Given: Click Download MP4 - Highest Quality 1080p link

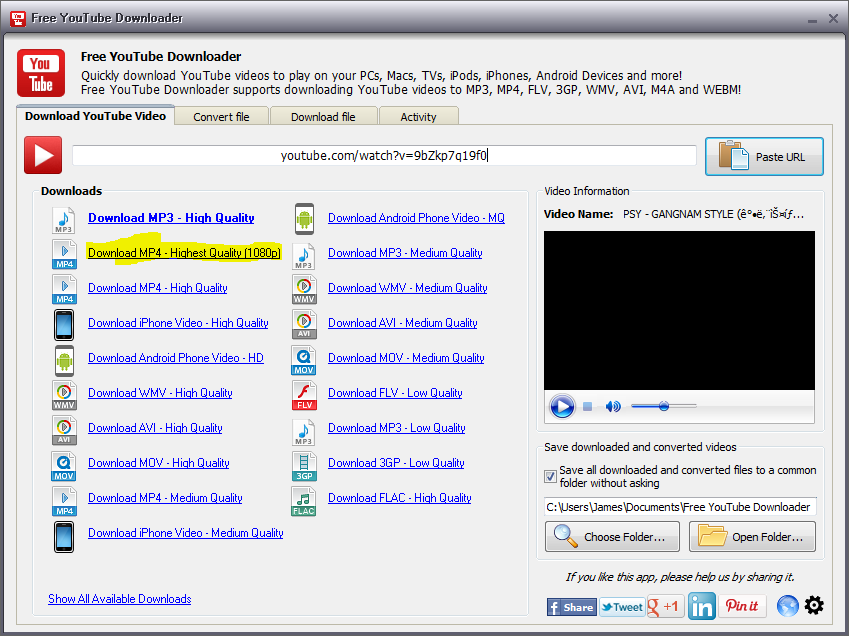Looking at the screenshot, I should (183, 252).
